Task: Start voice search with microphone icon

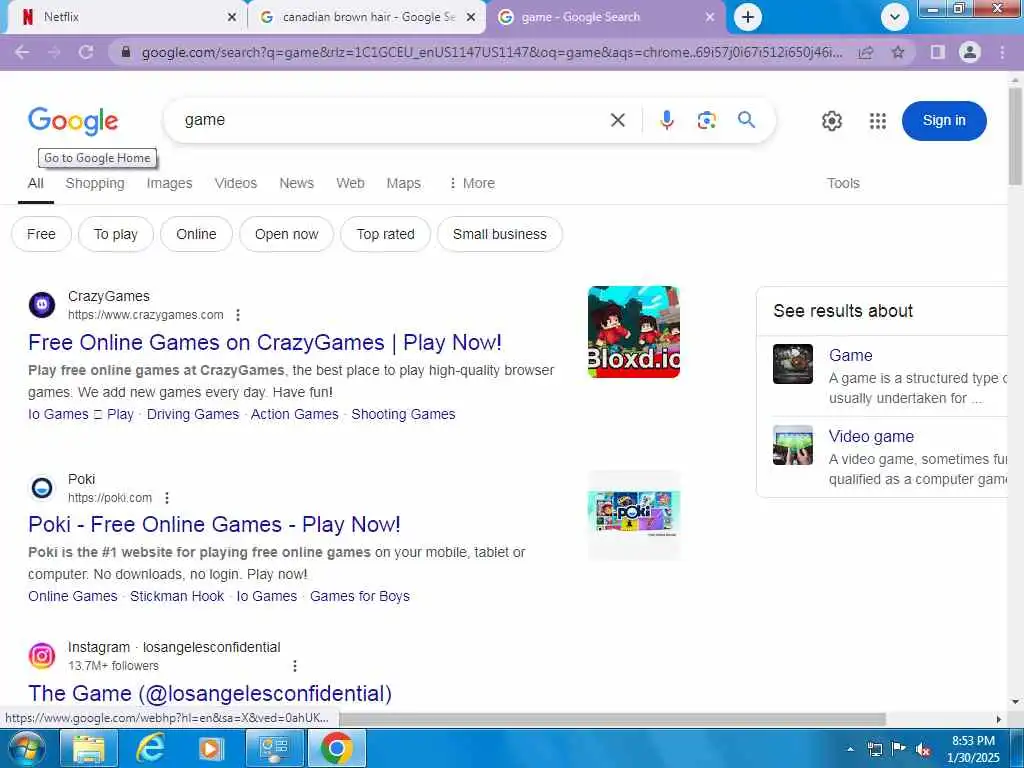Action: pos(667,120)
